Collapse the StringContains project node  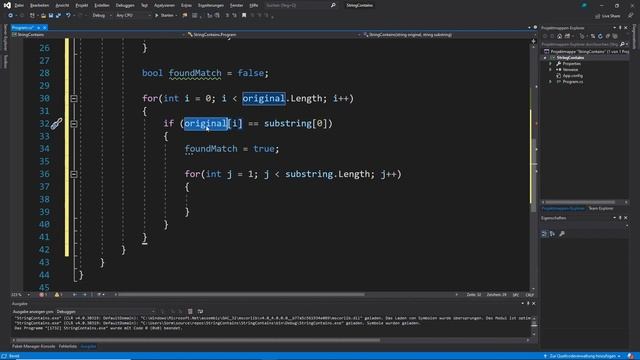(x=545, y=58)
